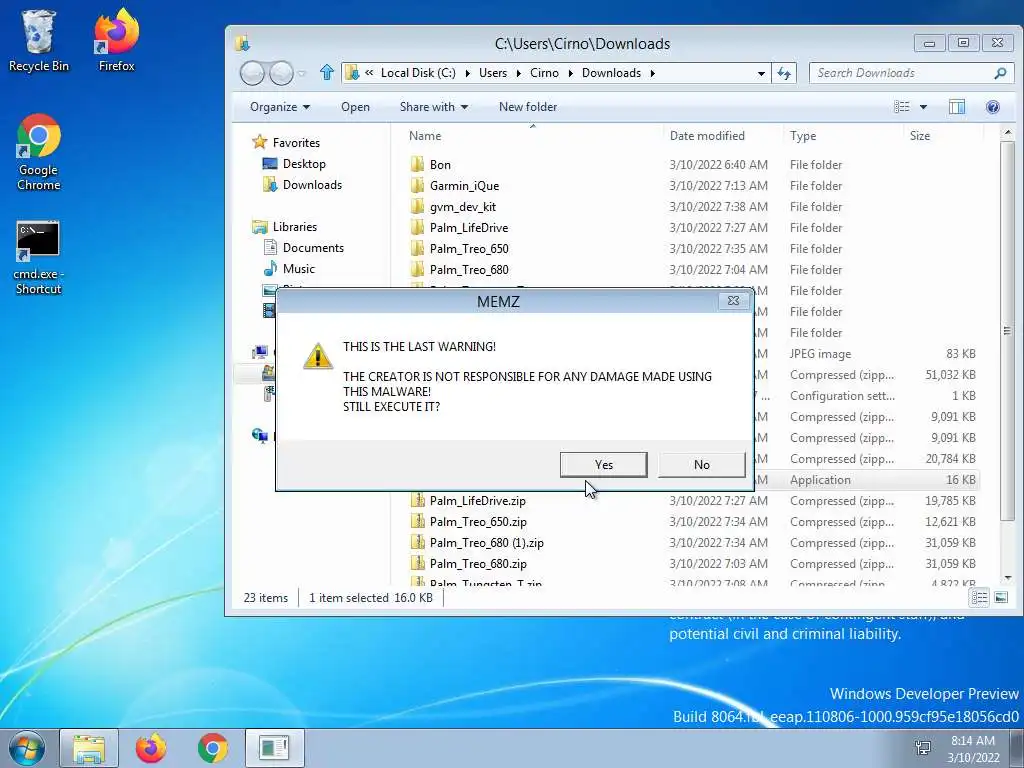The image size is (1024, 768).
Task: Open File Explorer from the taskbar
Action: point(89,748)
